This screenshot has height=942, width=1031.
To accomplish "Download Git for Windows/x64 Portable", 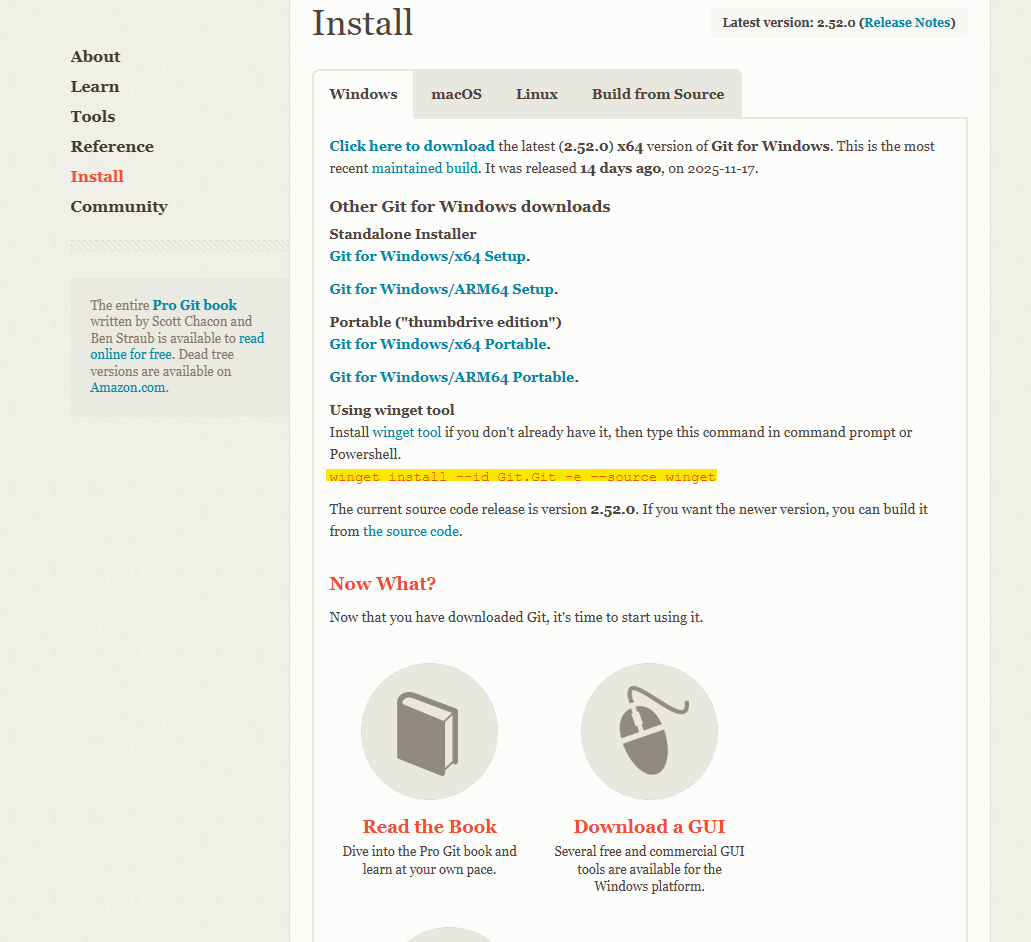I will [438, 344].
